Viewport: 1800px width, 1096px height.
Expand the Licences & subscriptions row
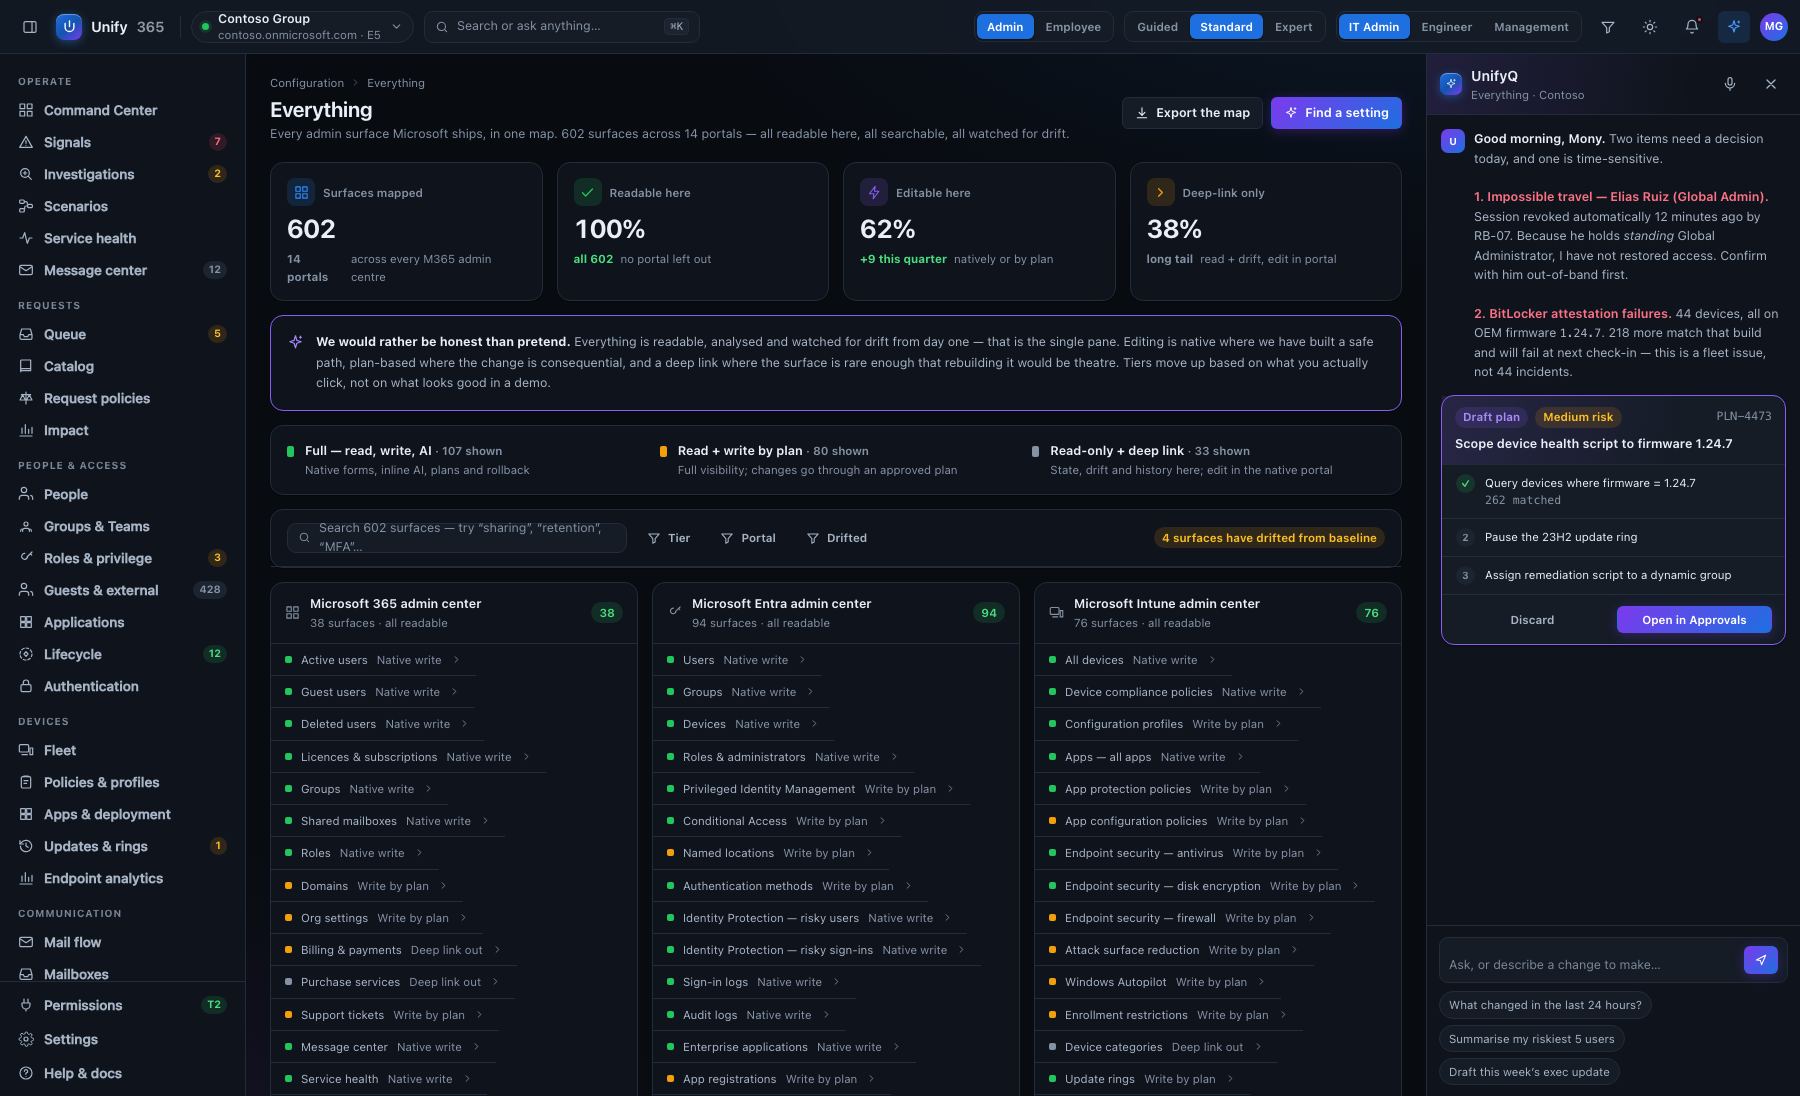pyautogui.click(x=407, y=757)
